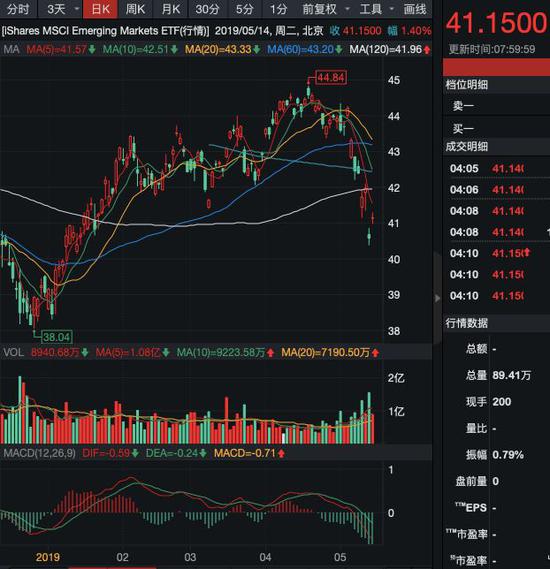Click the 收 41.1500 closing price text
The image size is (550, 569).
(356, 31)
